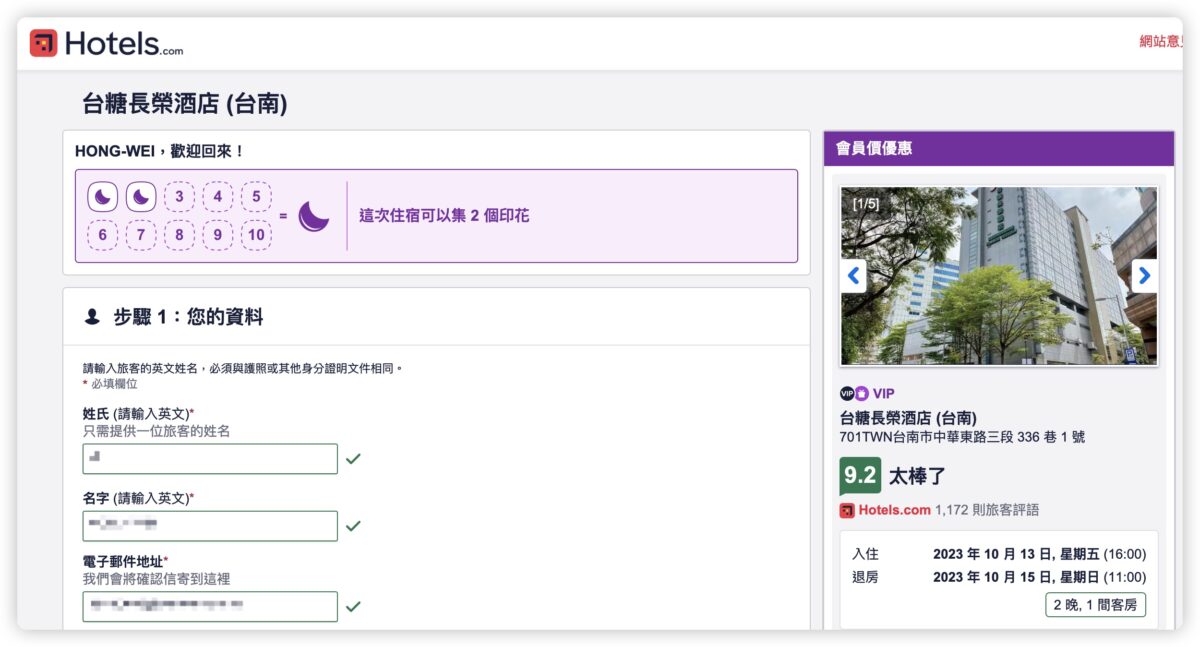
Task: Click the 台糖長榮酒店 (台南) page title
Action: pos(185,103)
